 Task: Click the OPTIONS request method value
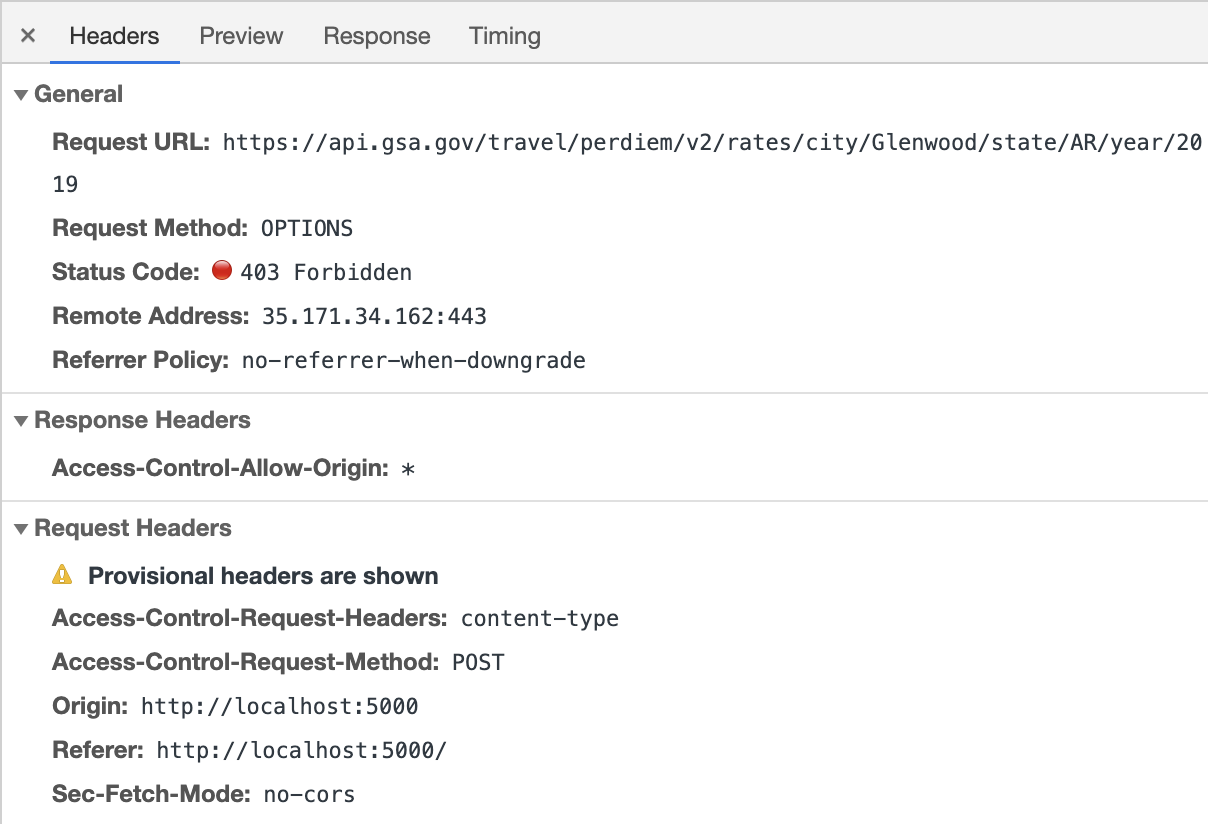(307, 228)
